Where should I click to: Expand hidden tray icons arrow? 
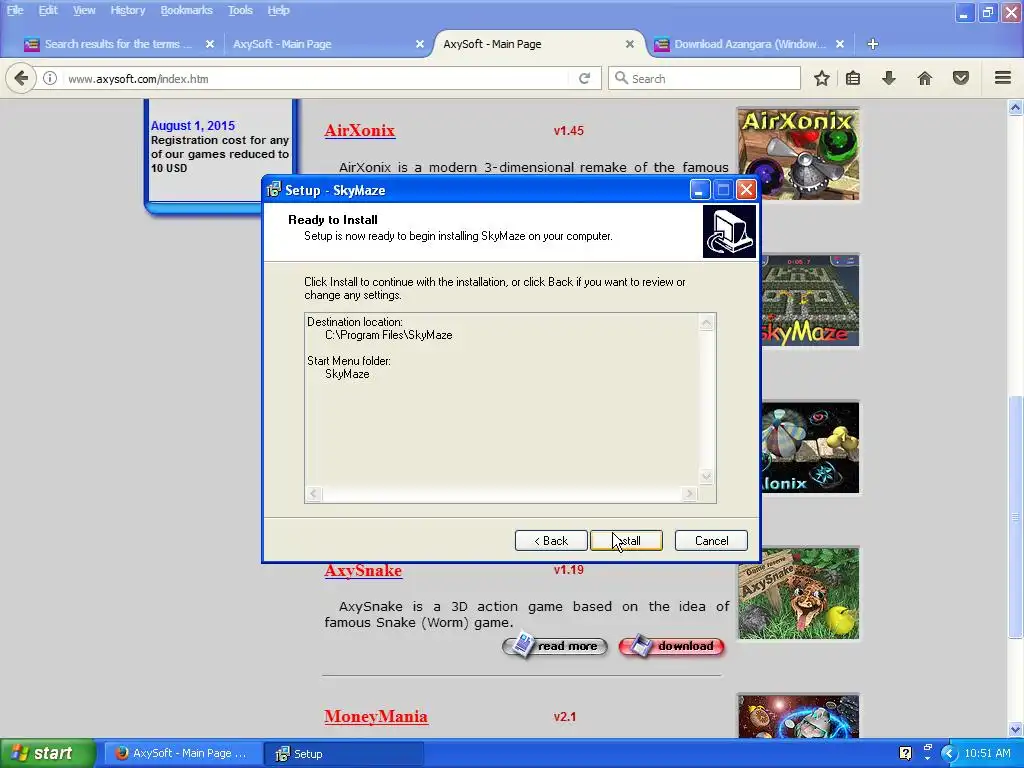tap(949, 753)
